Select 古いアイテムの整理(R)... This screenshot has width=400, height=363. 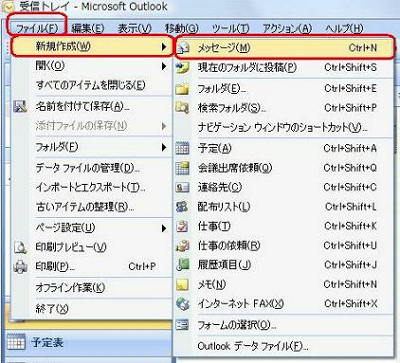tap(85, 207)
